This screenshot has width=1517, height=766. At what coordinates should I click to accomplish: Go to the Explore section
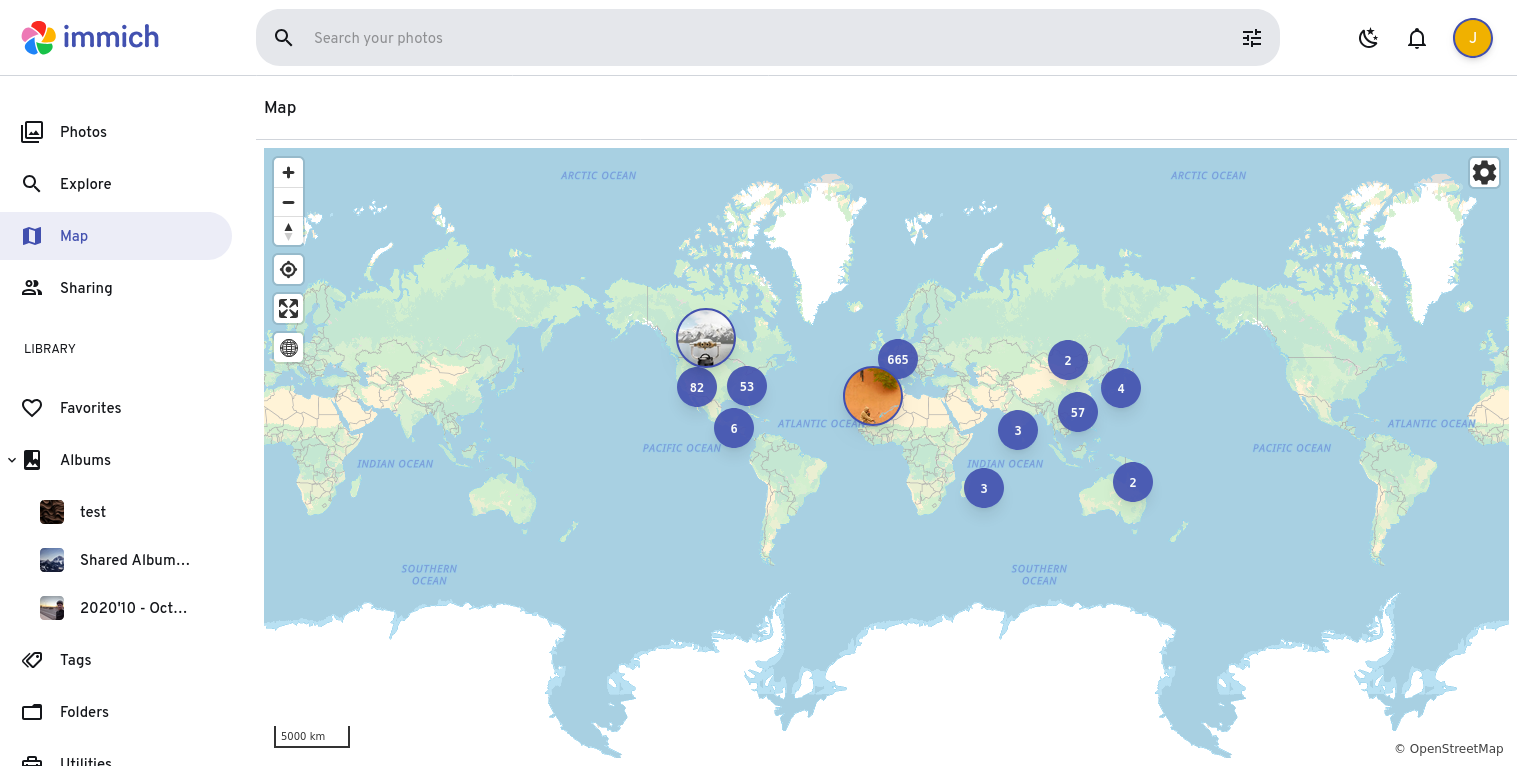click(85, 184)
